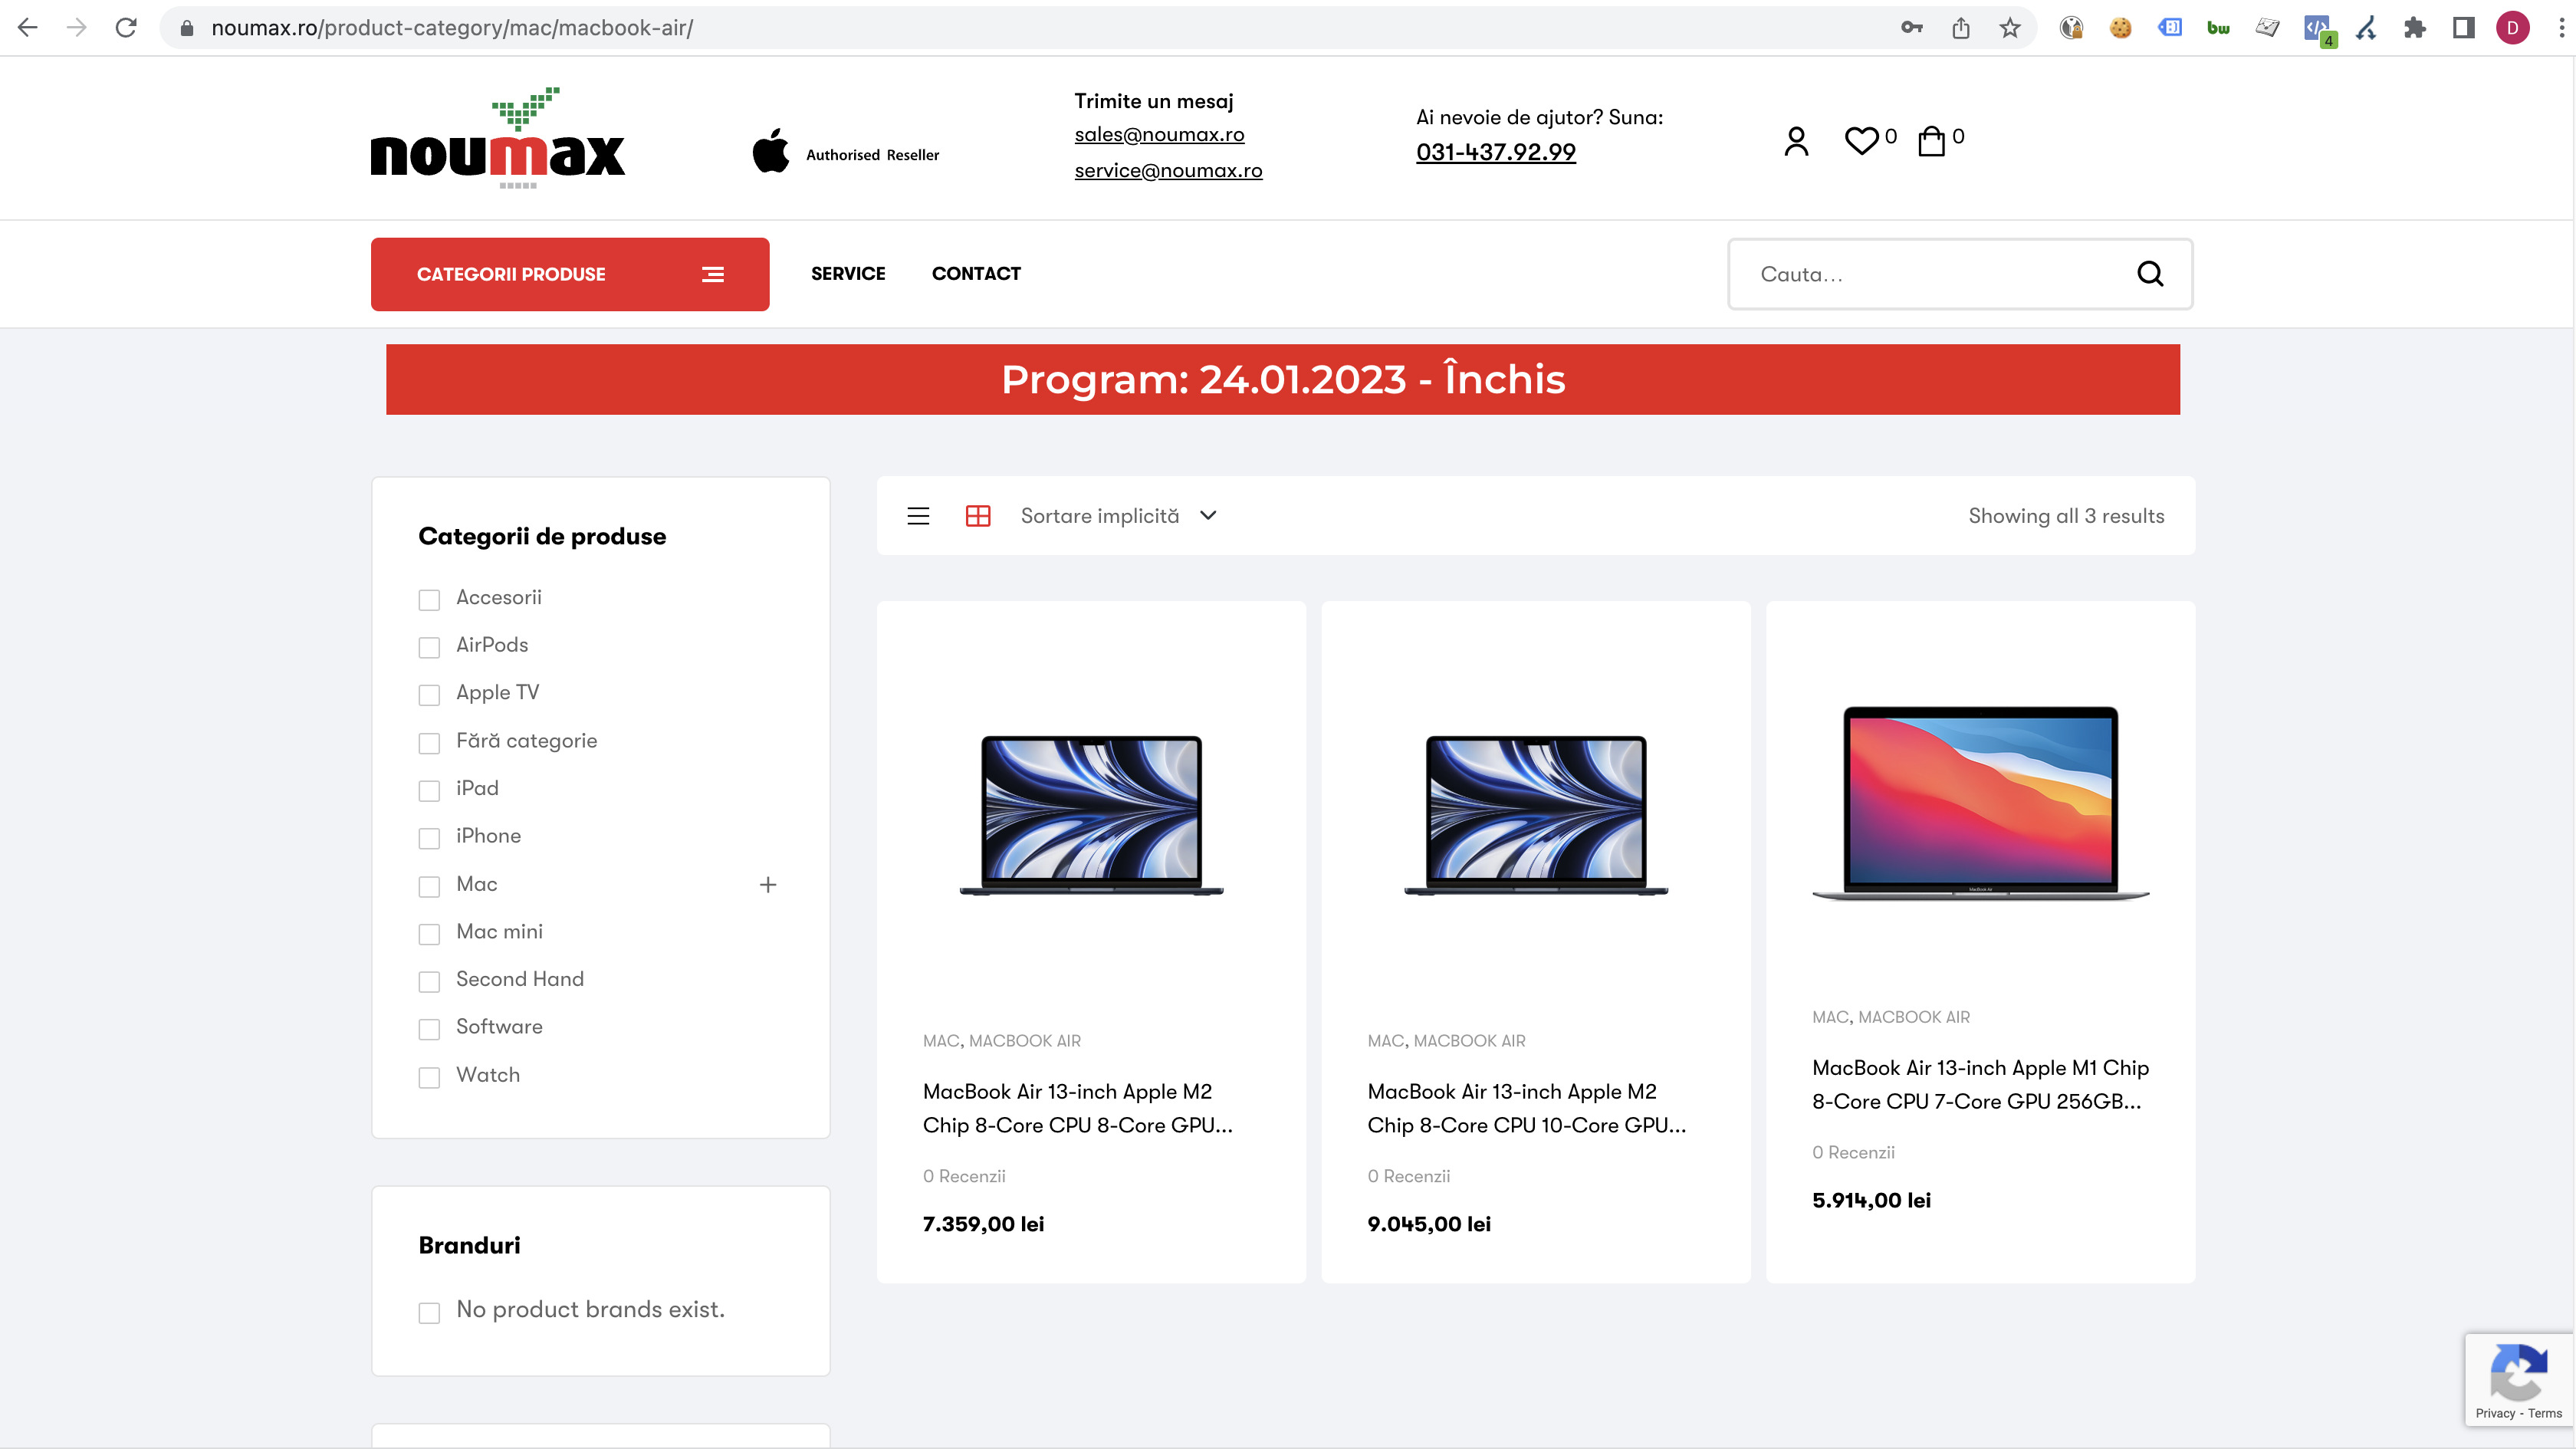Open the code extension icon with badge 4
The height and width of the screenshot is (1449, 2576).
coord(2318,29)
